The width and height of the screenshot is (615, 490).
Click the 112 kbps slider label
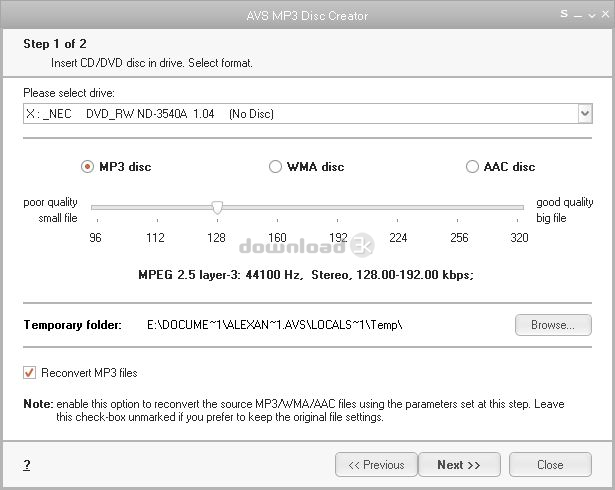[155, 238]
